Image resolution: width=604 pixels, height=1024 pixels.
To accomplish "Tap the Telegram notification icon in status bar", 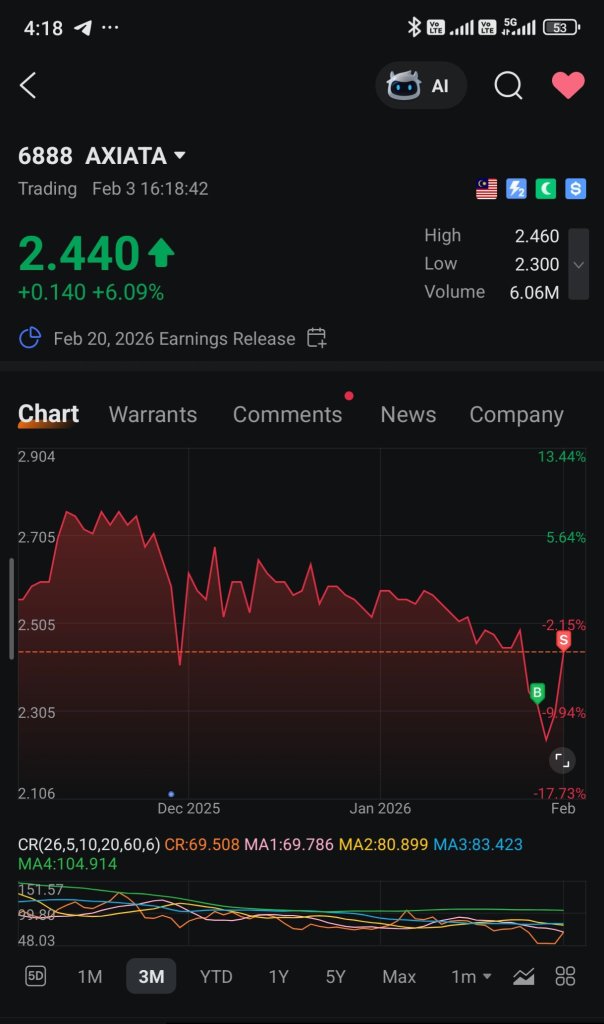I will coord(83,27).
